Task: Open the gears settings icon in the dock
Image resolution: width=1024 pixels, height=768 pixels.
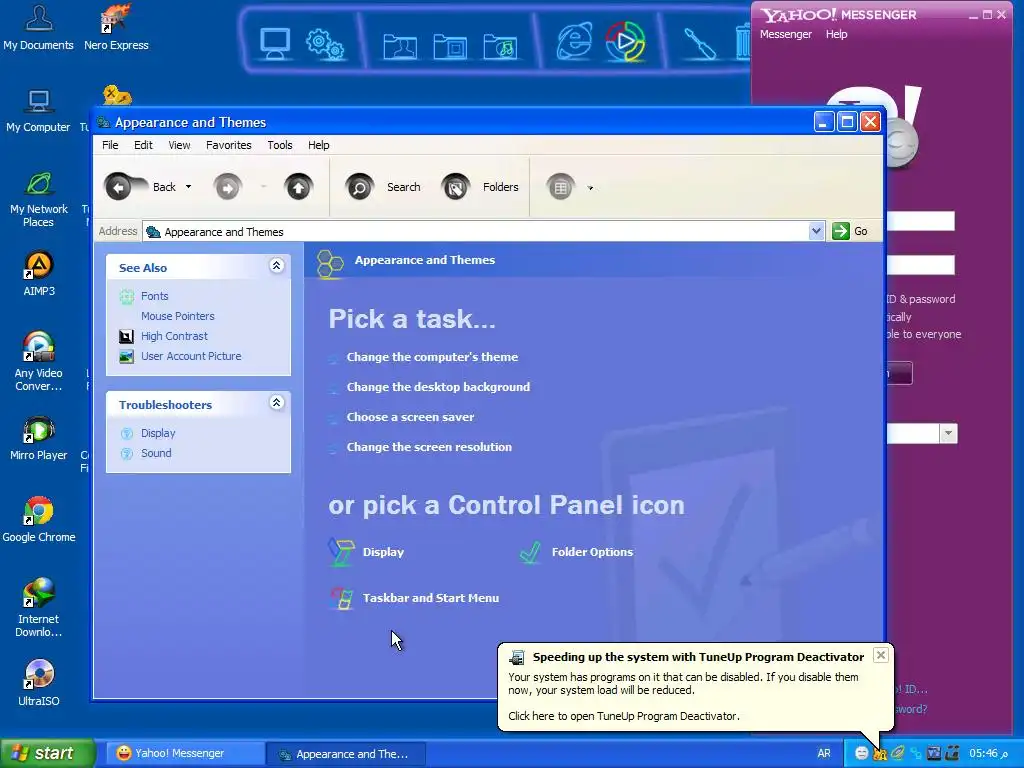Action: pyautogui.click(x=325, y=44)
